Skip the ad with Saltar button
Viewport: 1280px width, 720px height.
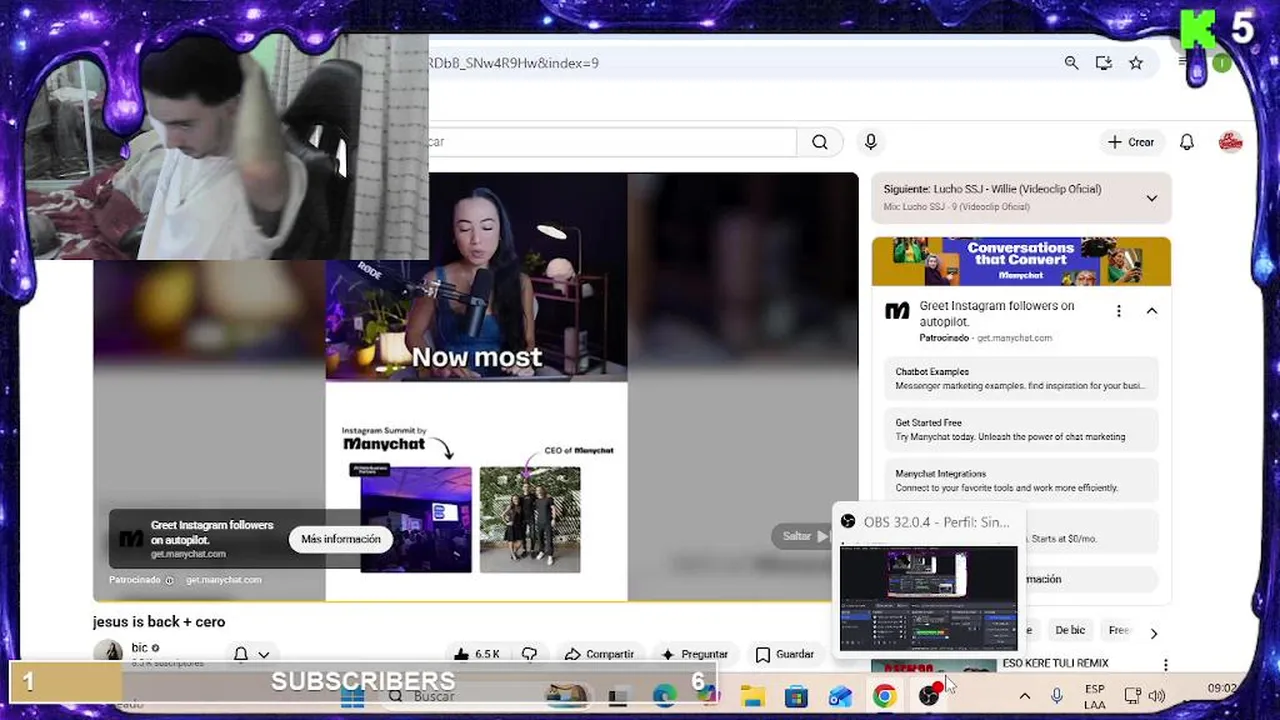[x=801, y=536]
